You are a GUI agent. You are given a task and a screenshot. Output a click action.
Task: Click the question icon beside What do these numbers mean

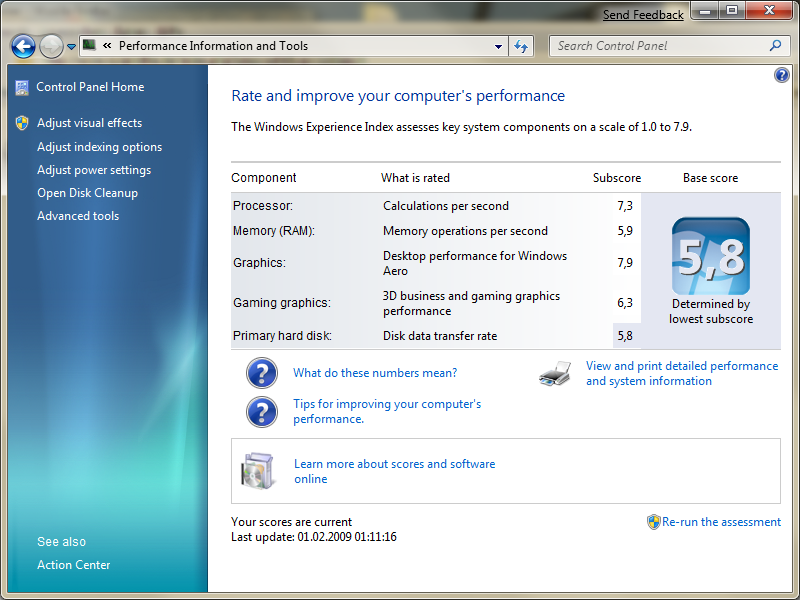click(262, 373)
